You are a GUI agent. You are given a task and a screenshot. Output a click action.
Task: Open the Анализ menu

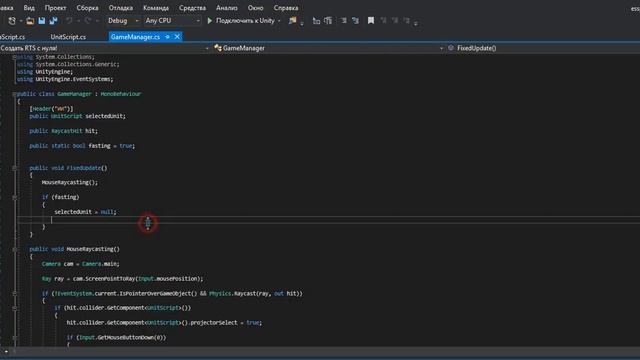pos(227,8)
